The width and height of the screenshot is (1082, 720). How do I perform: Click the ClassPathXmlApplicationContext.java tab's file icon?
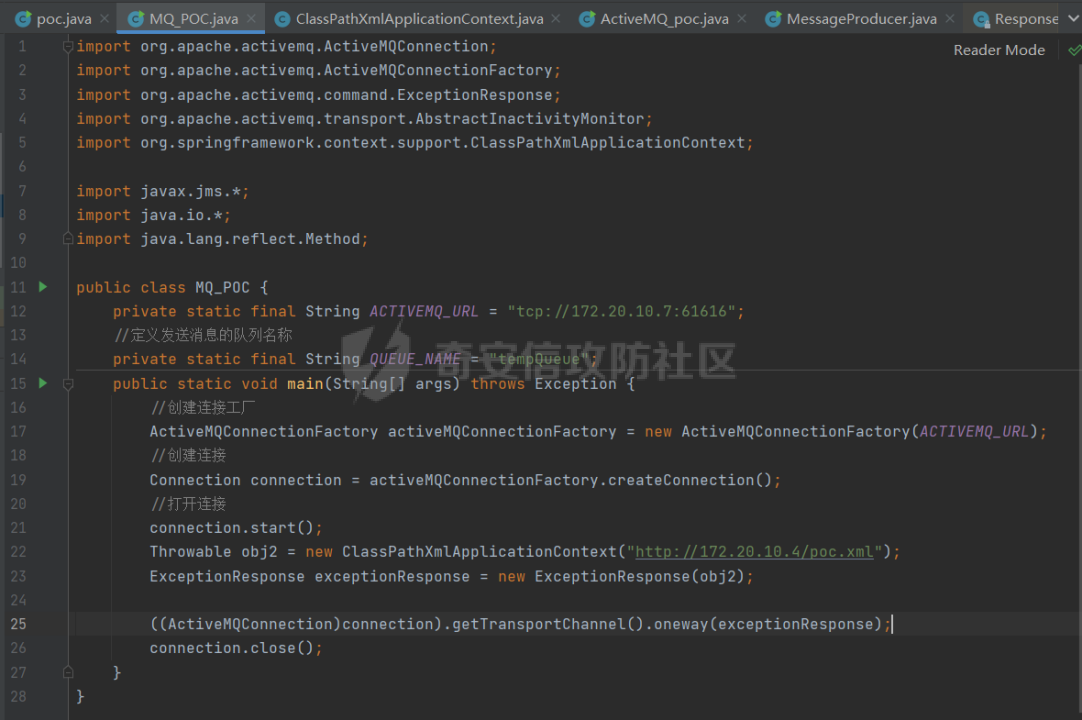[x=282, y=19]
